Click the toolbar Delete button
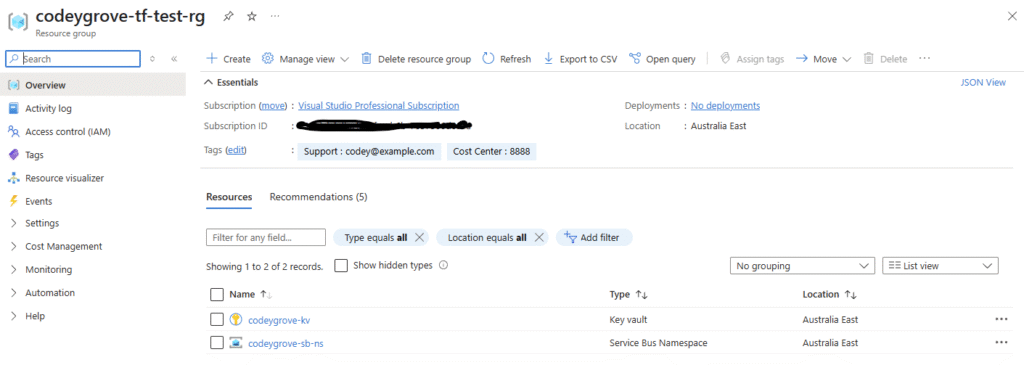The image size is (1024, 365). [x=886, y=59]
